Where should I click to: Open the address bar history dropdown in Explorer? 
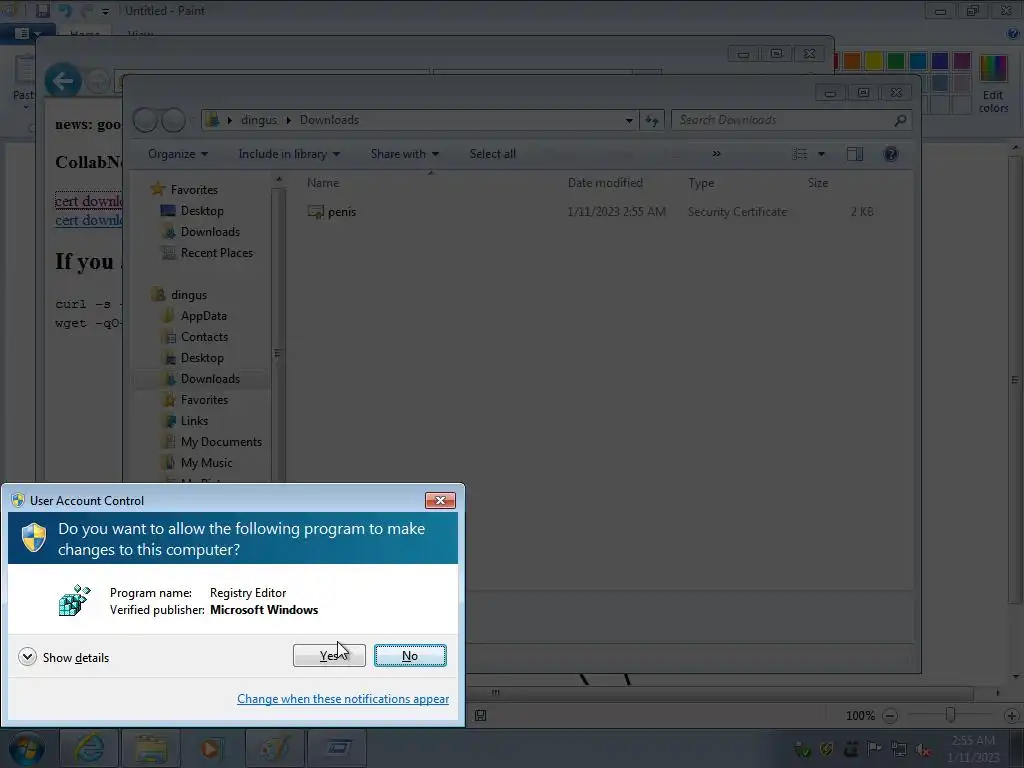click(629, 120)
